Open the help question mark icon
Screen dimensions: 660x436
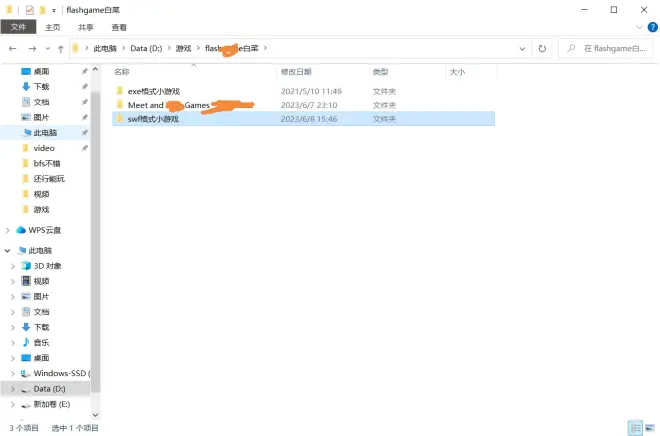tap(649, 28)
